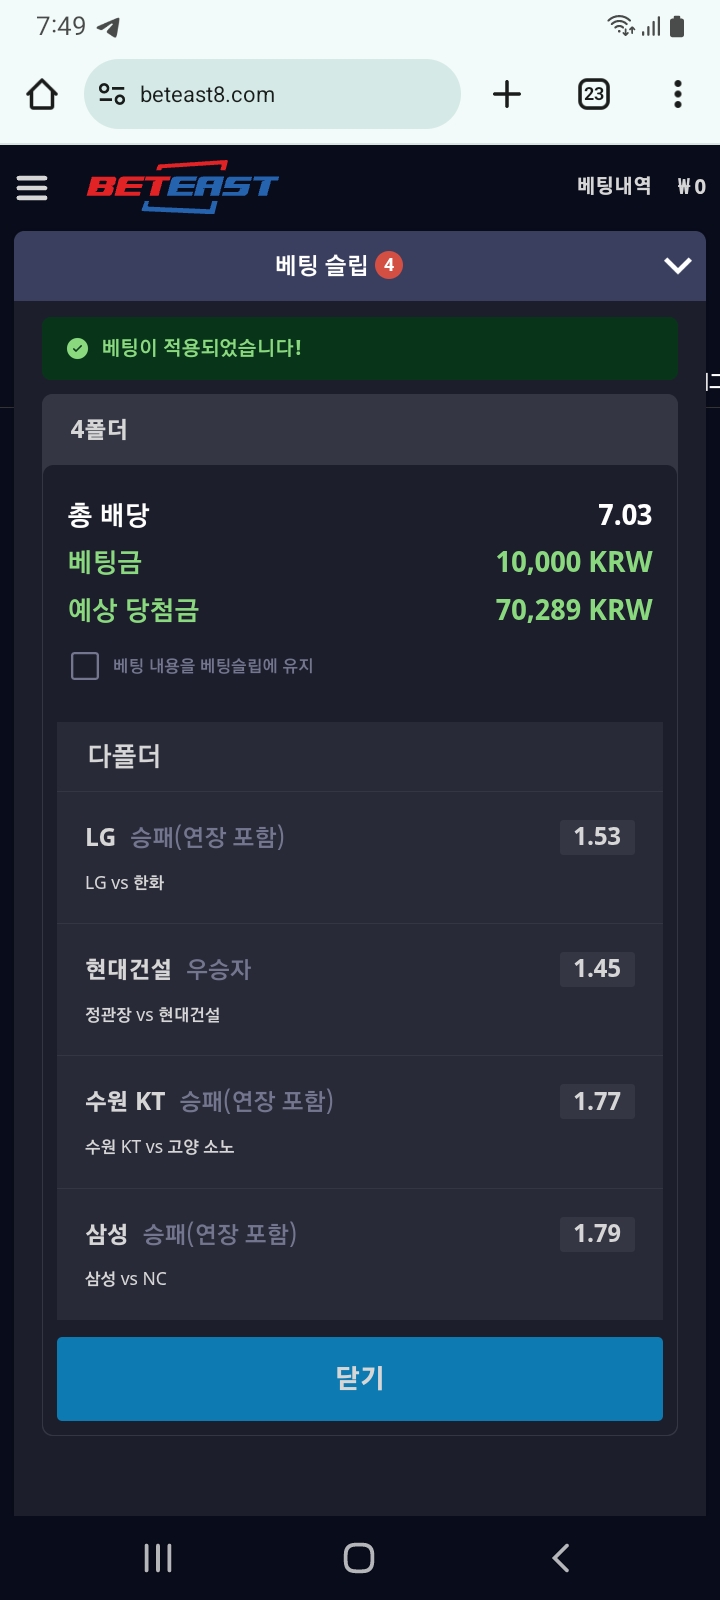Screen dimensions: 720x1600
Task: Tap the 1.53 odds for LG
Action: coord(597,837)
